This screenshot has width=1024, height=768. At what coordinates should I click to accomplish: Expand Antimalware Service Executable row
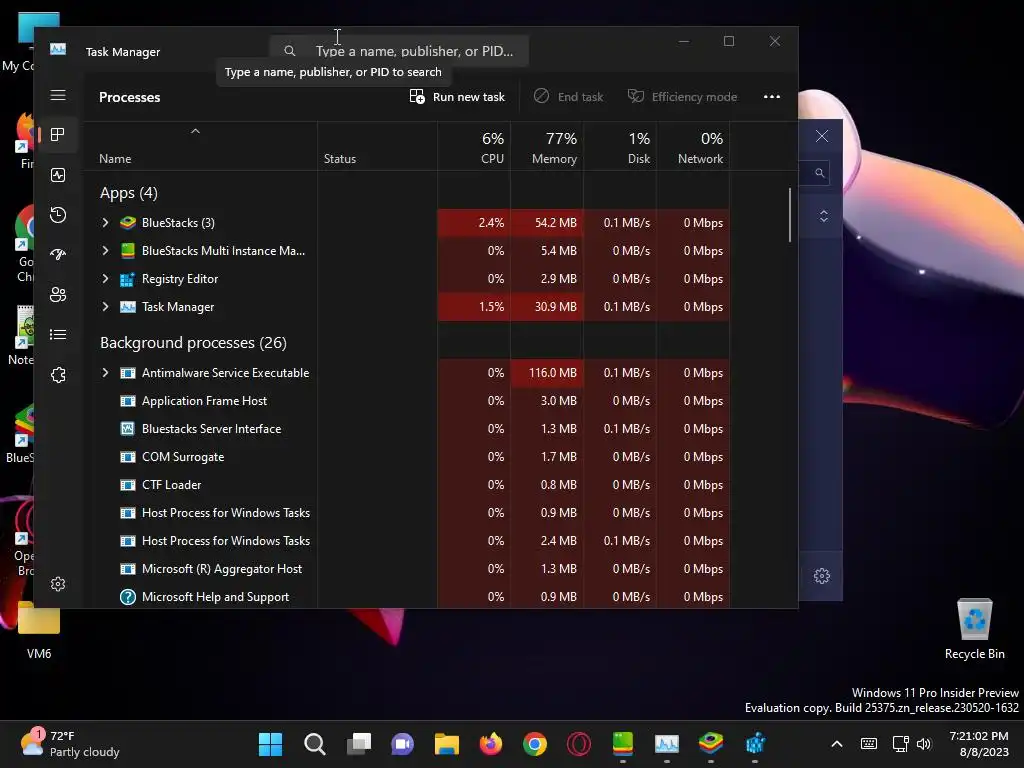[105, 373]
